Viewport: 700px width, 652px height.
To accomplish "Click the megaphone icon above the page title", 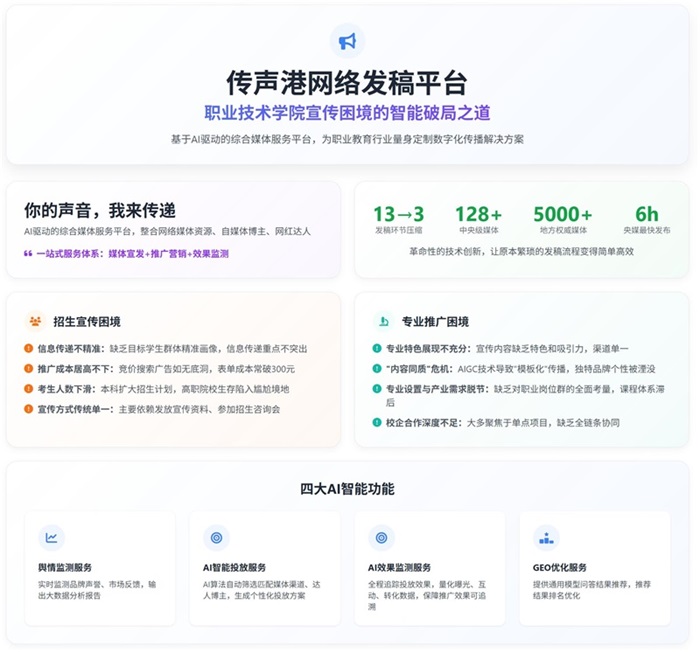I will point(347,41).
